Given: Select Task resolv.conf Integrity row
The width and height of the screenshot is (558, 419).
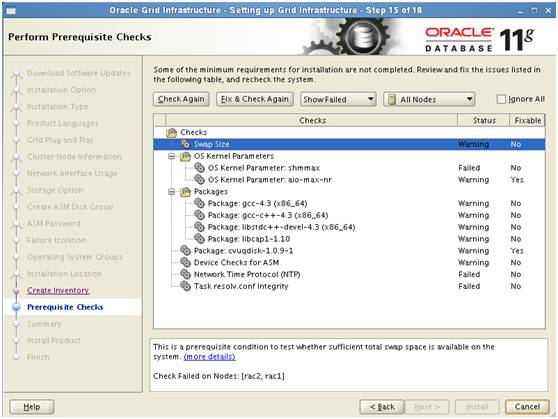Looking at the screenshot, I should pyautogui.click(x=349, y=286).
